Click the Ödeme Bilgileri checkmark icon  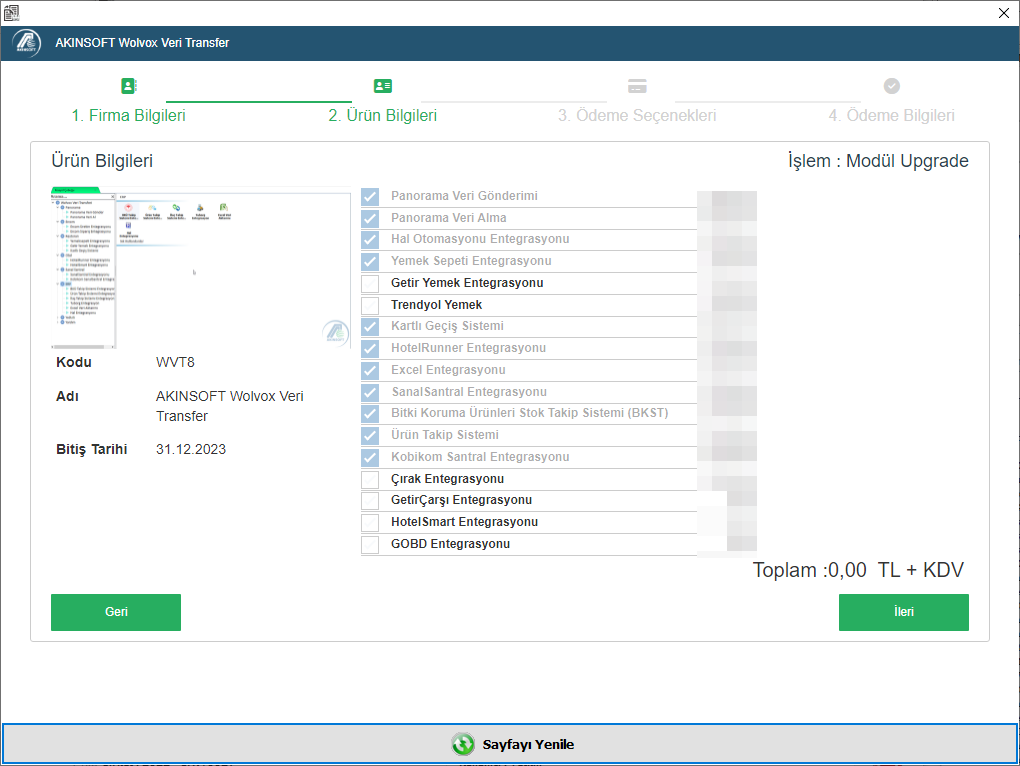(891, 86)
